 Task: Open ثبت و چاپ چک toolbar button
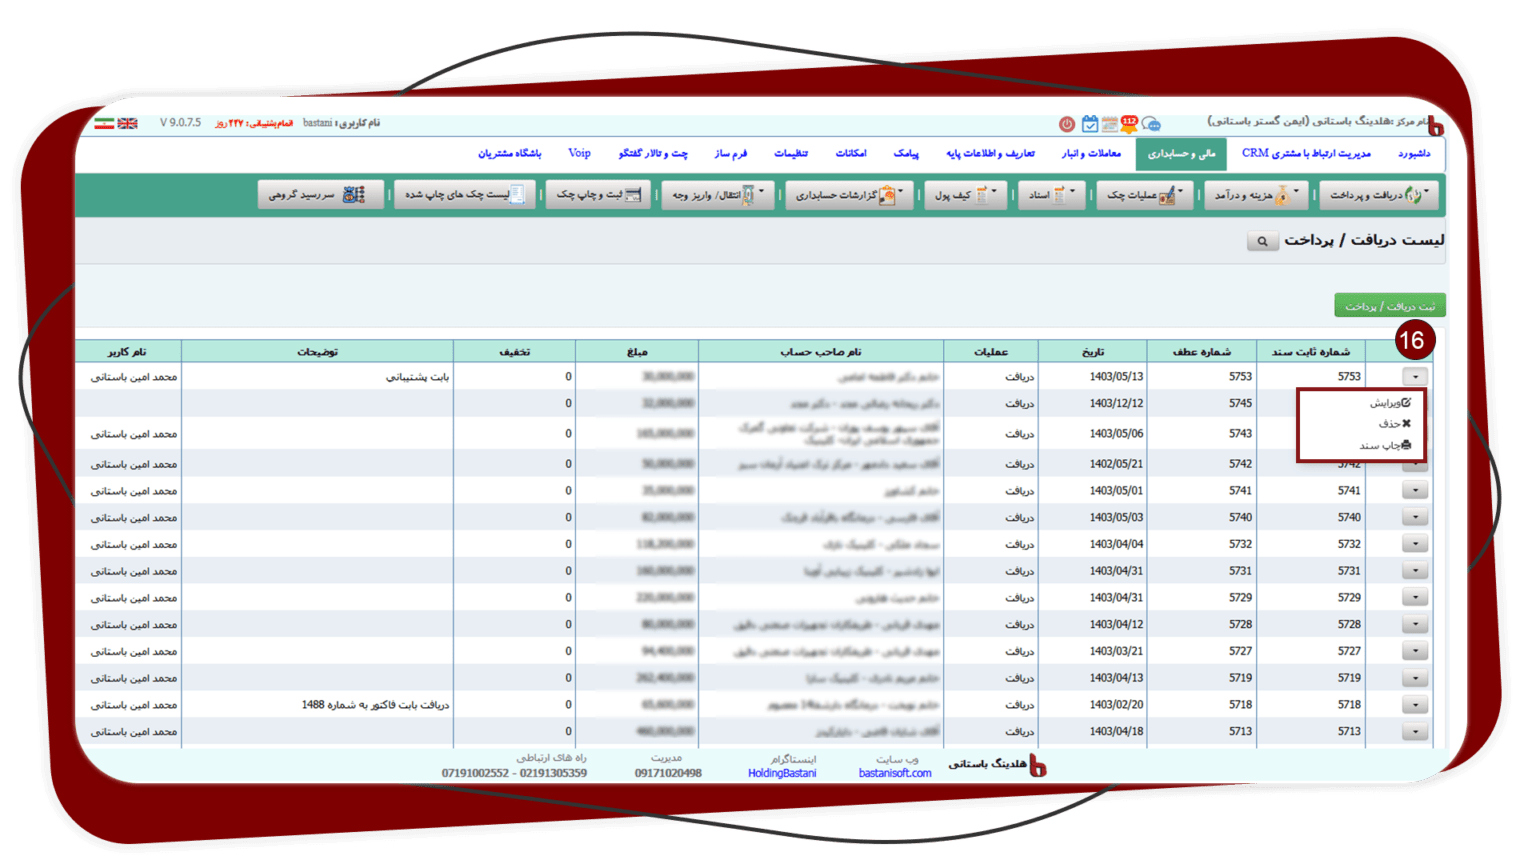598,194
